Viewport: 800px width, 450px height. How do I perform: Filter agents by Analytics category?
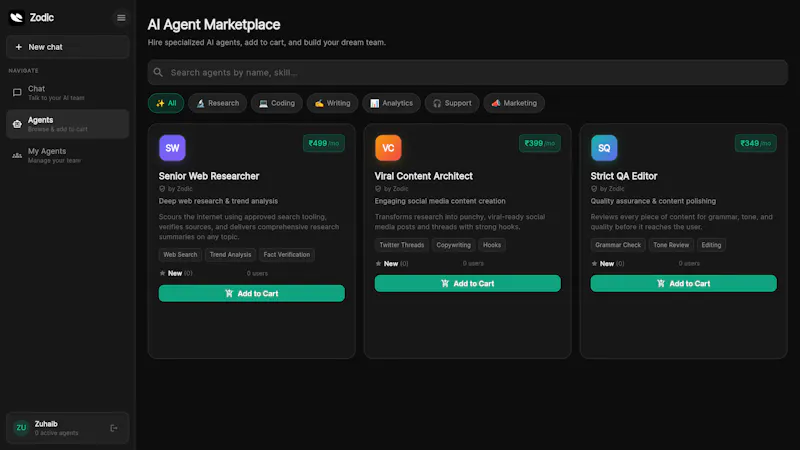(x=391, y=103)
